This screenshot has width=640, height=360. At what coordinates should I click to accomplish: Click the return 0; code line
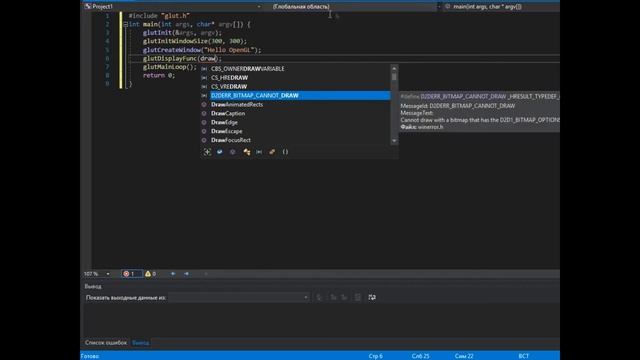(159, 76)
